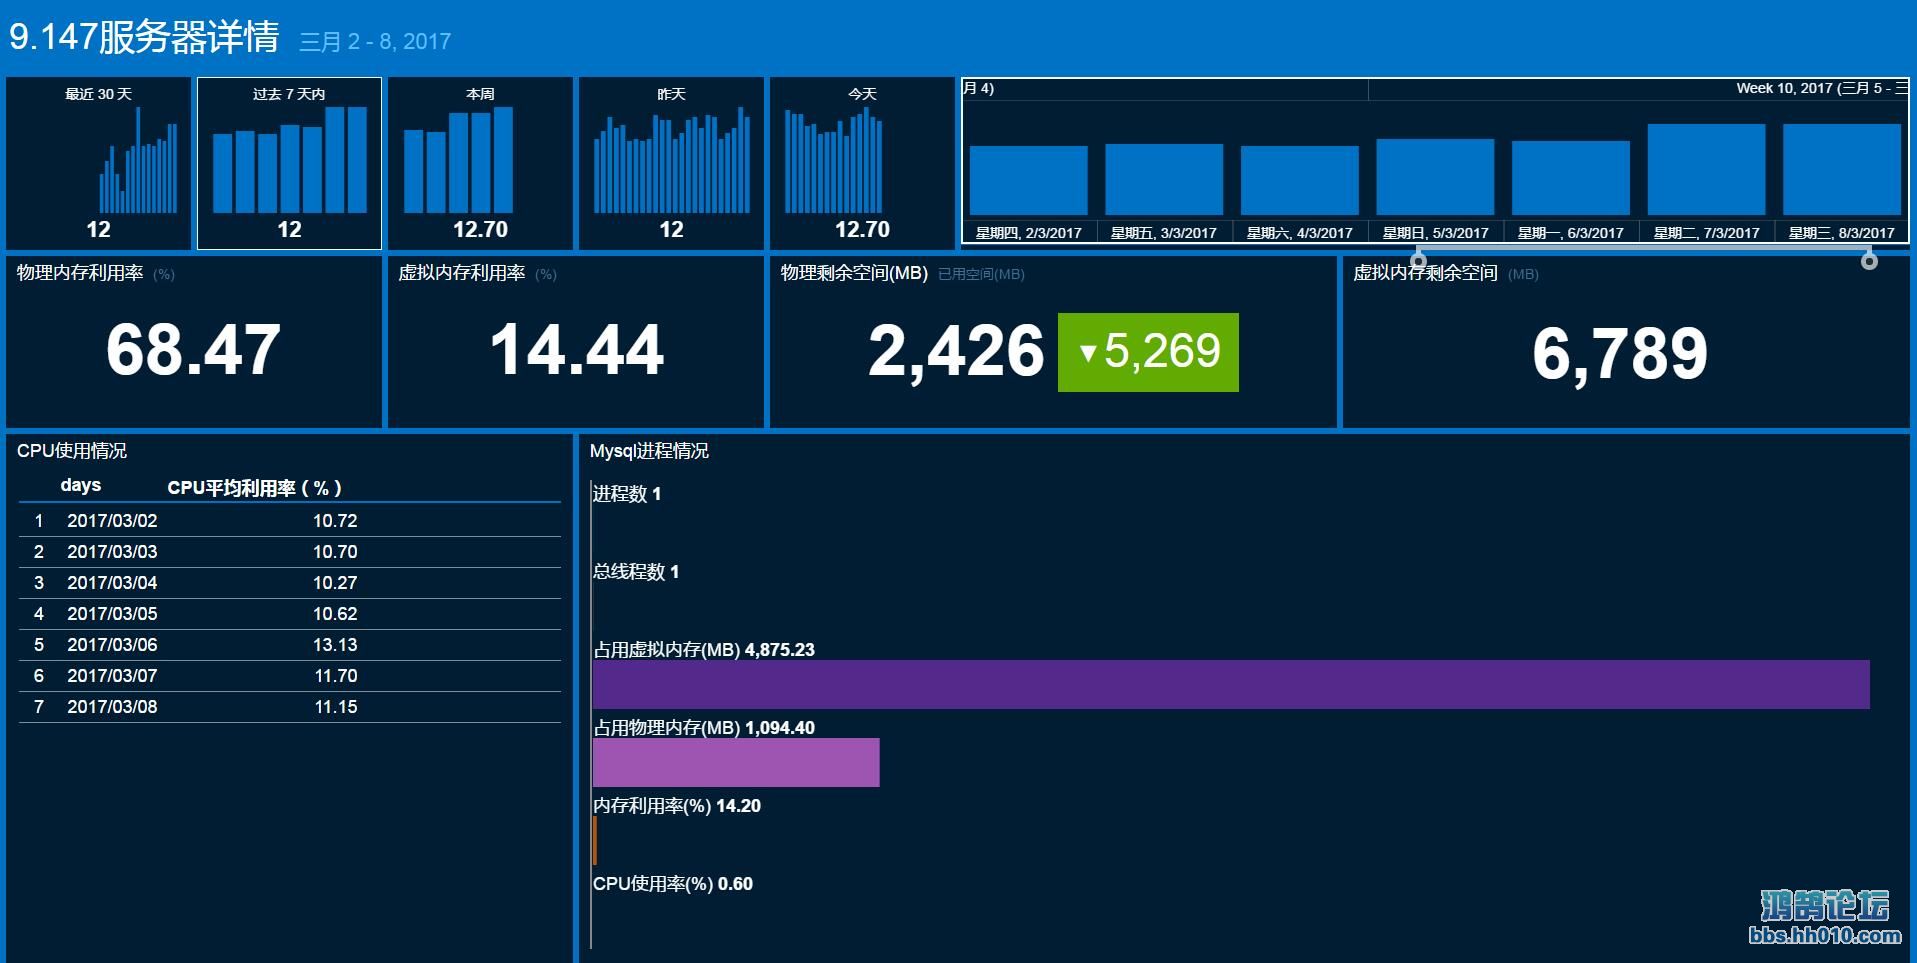Image resolution: width=1917 pixels, height=963 pixels.
Task: Click the timeline bar for 星期二, 7/3/2017
Action: (x=1706, y=169)
